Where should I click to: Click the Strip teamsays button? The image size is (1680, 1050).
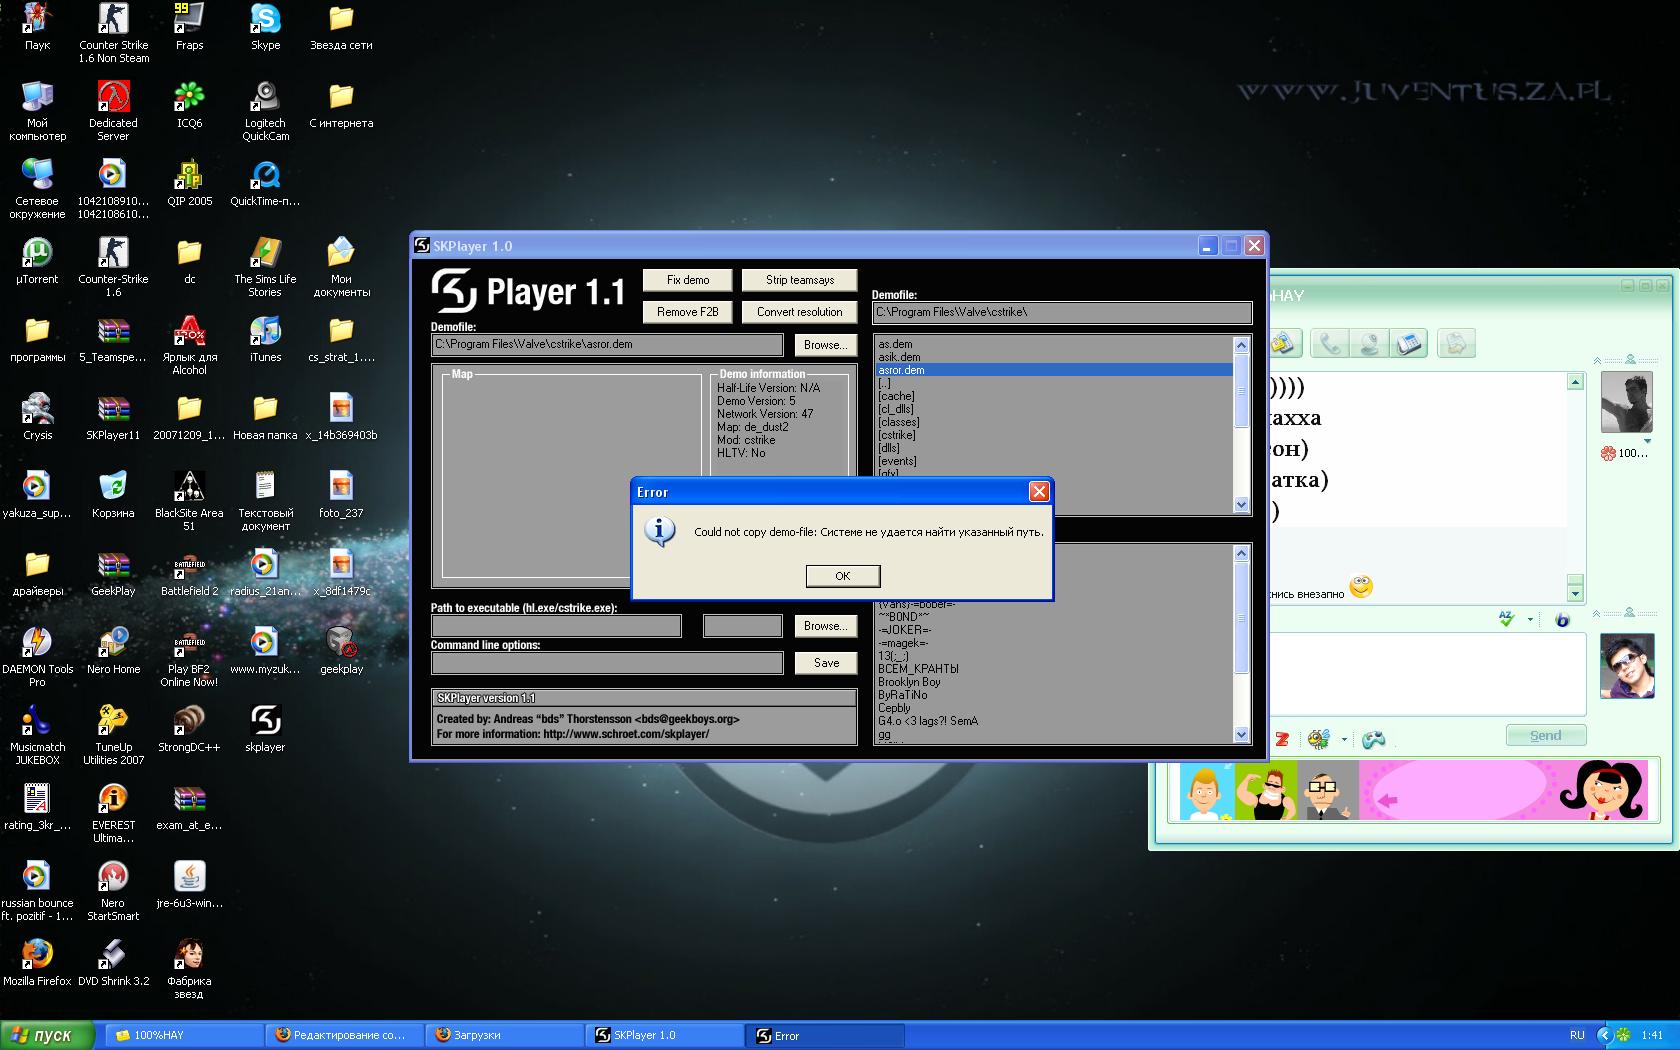tap(800, 280)
